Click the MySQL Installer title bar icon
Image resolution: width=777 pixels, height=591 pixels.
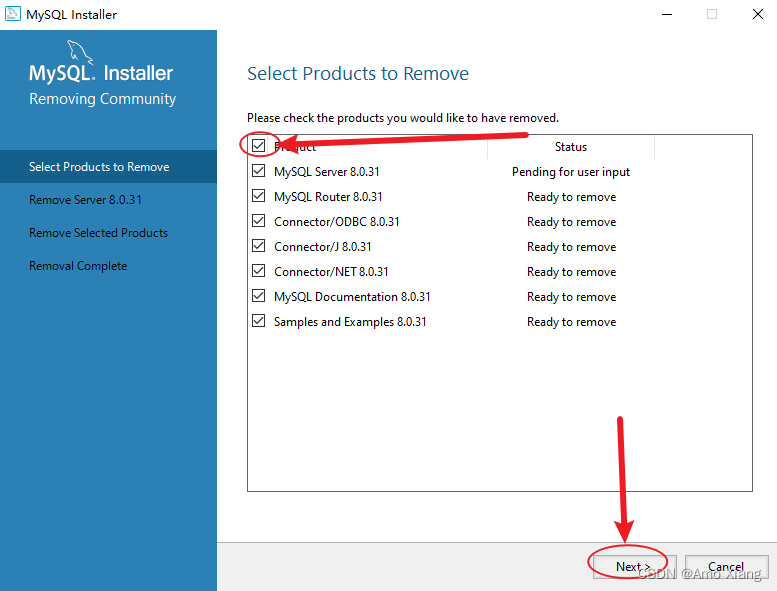[12, 14]
